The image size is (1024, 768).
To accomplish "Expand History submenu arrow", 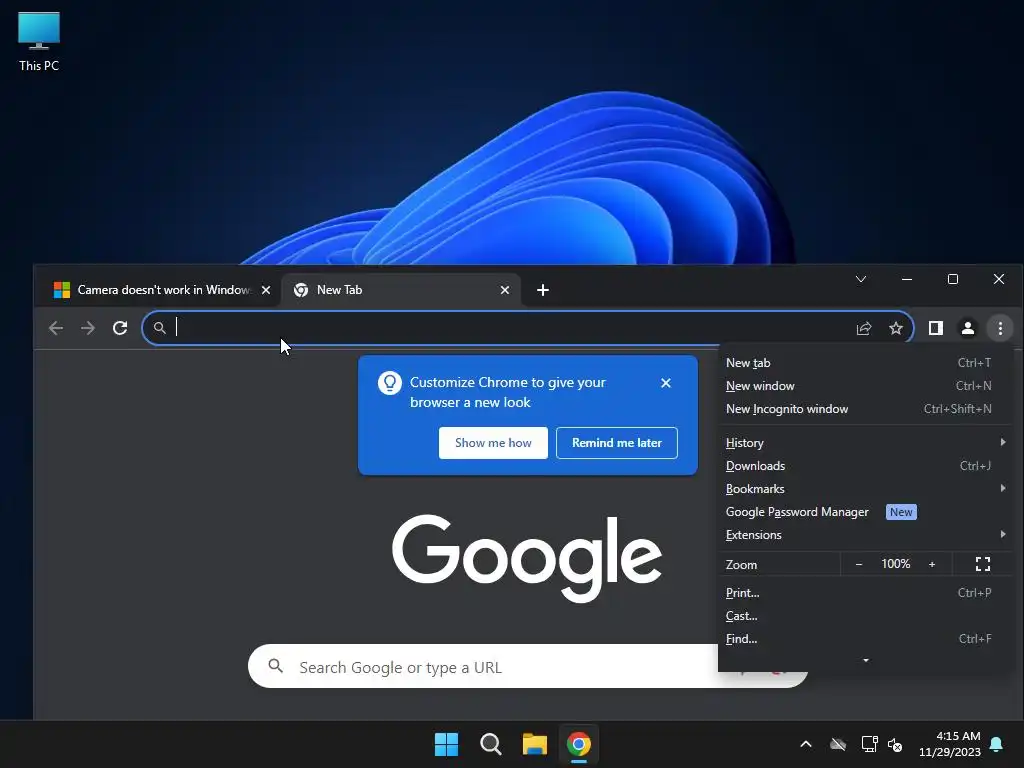I will click(x=1002, y=442).
